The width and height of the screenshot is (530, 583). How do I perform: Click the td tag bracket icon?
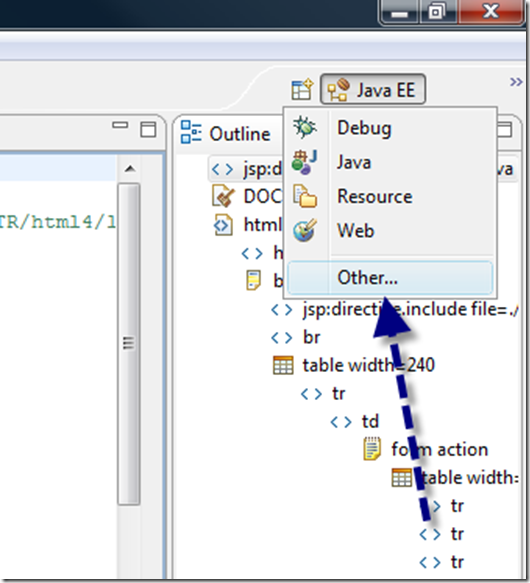click(341, 422)
